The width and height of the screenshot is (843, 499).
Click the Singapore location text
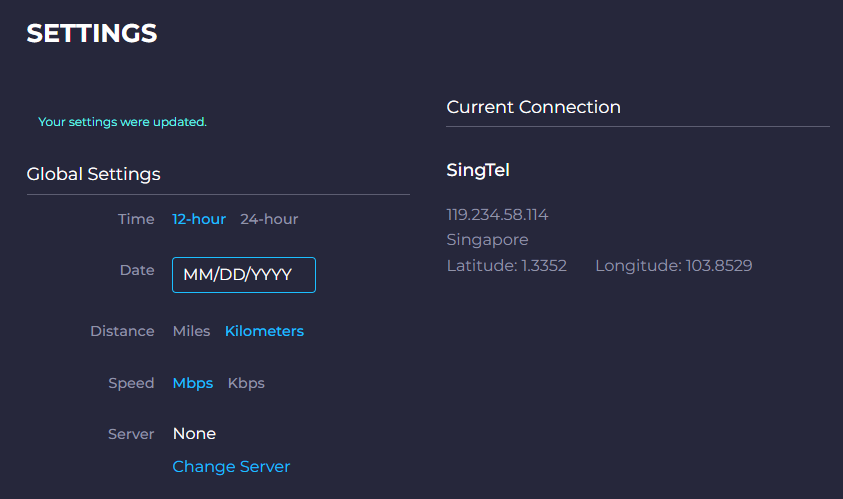(487, 240)
